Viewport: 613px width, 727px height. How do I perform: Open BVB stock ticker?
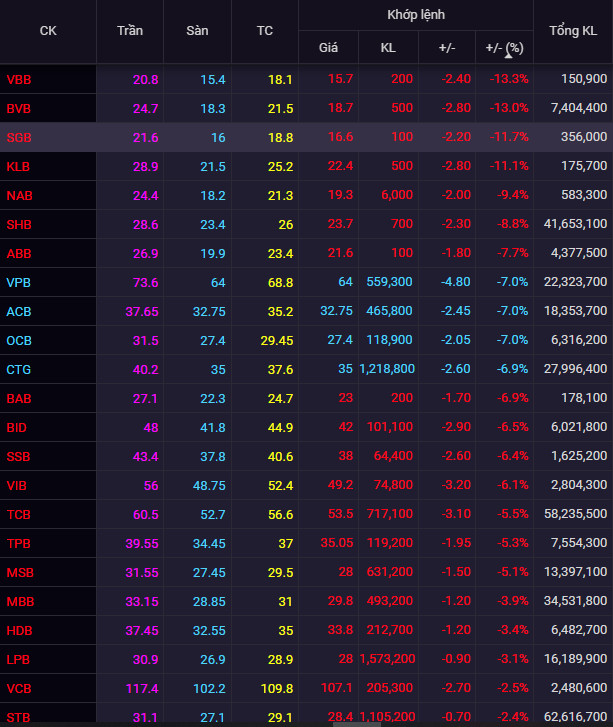[x=19, y=108]
